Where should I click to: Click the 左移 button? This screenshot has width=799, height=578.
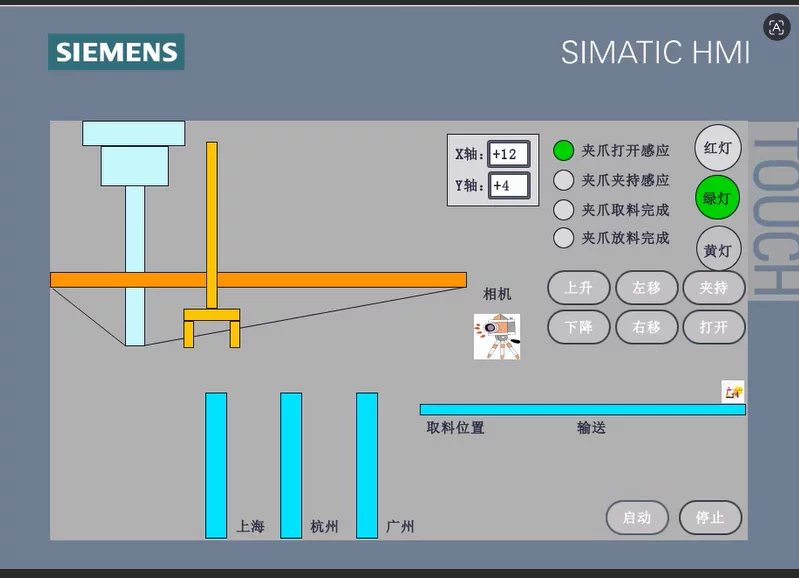point(647,287)
